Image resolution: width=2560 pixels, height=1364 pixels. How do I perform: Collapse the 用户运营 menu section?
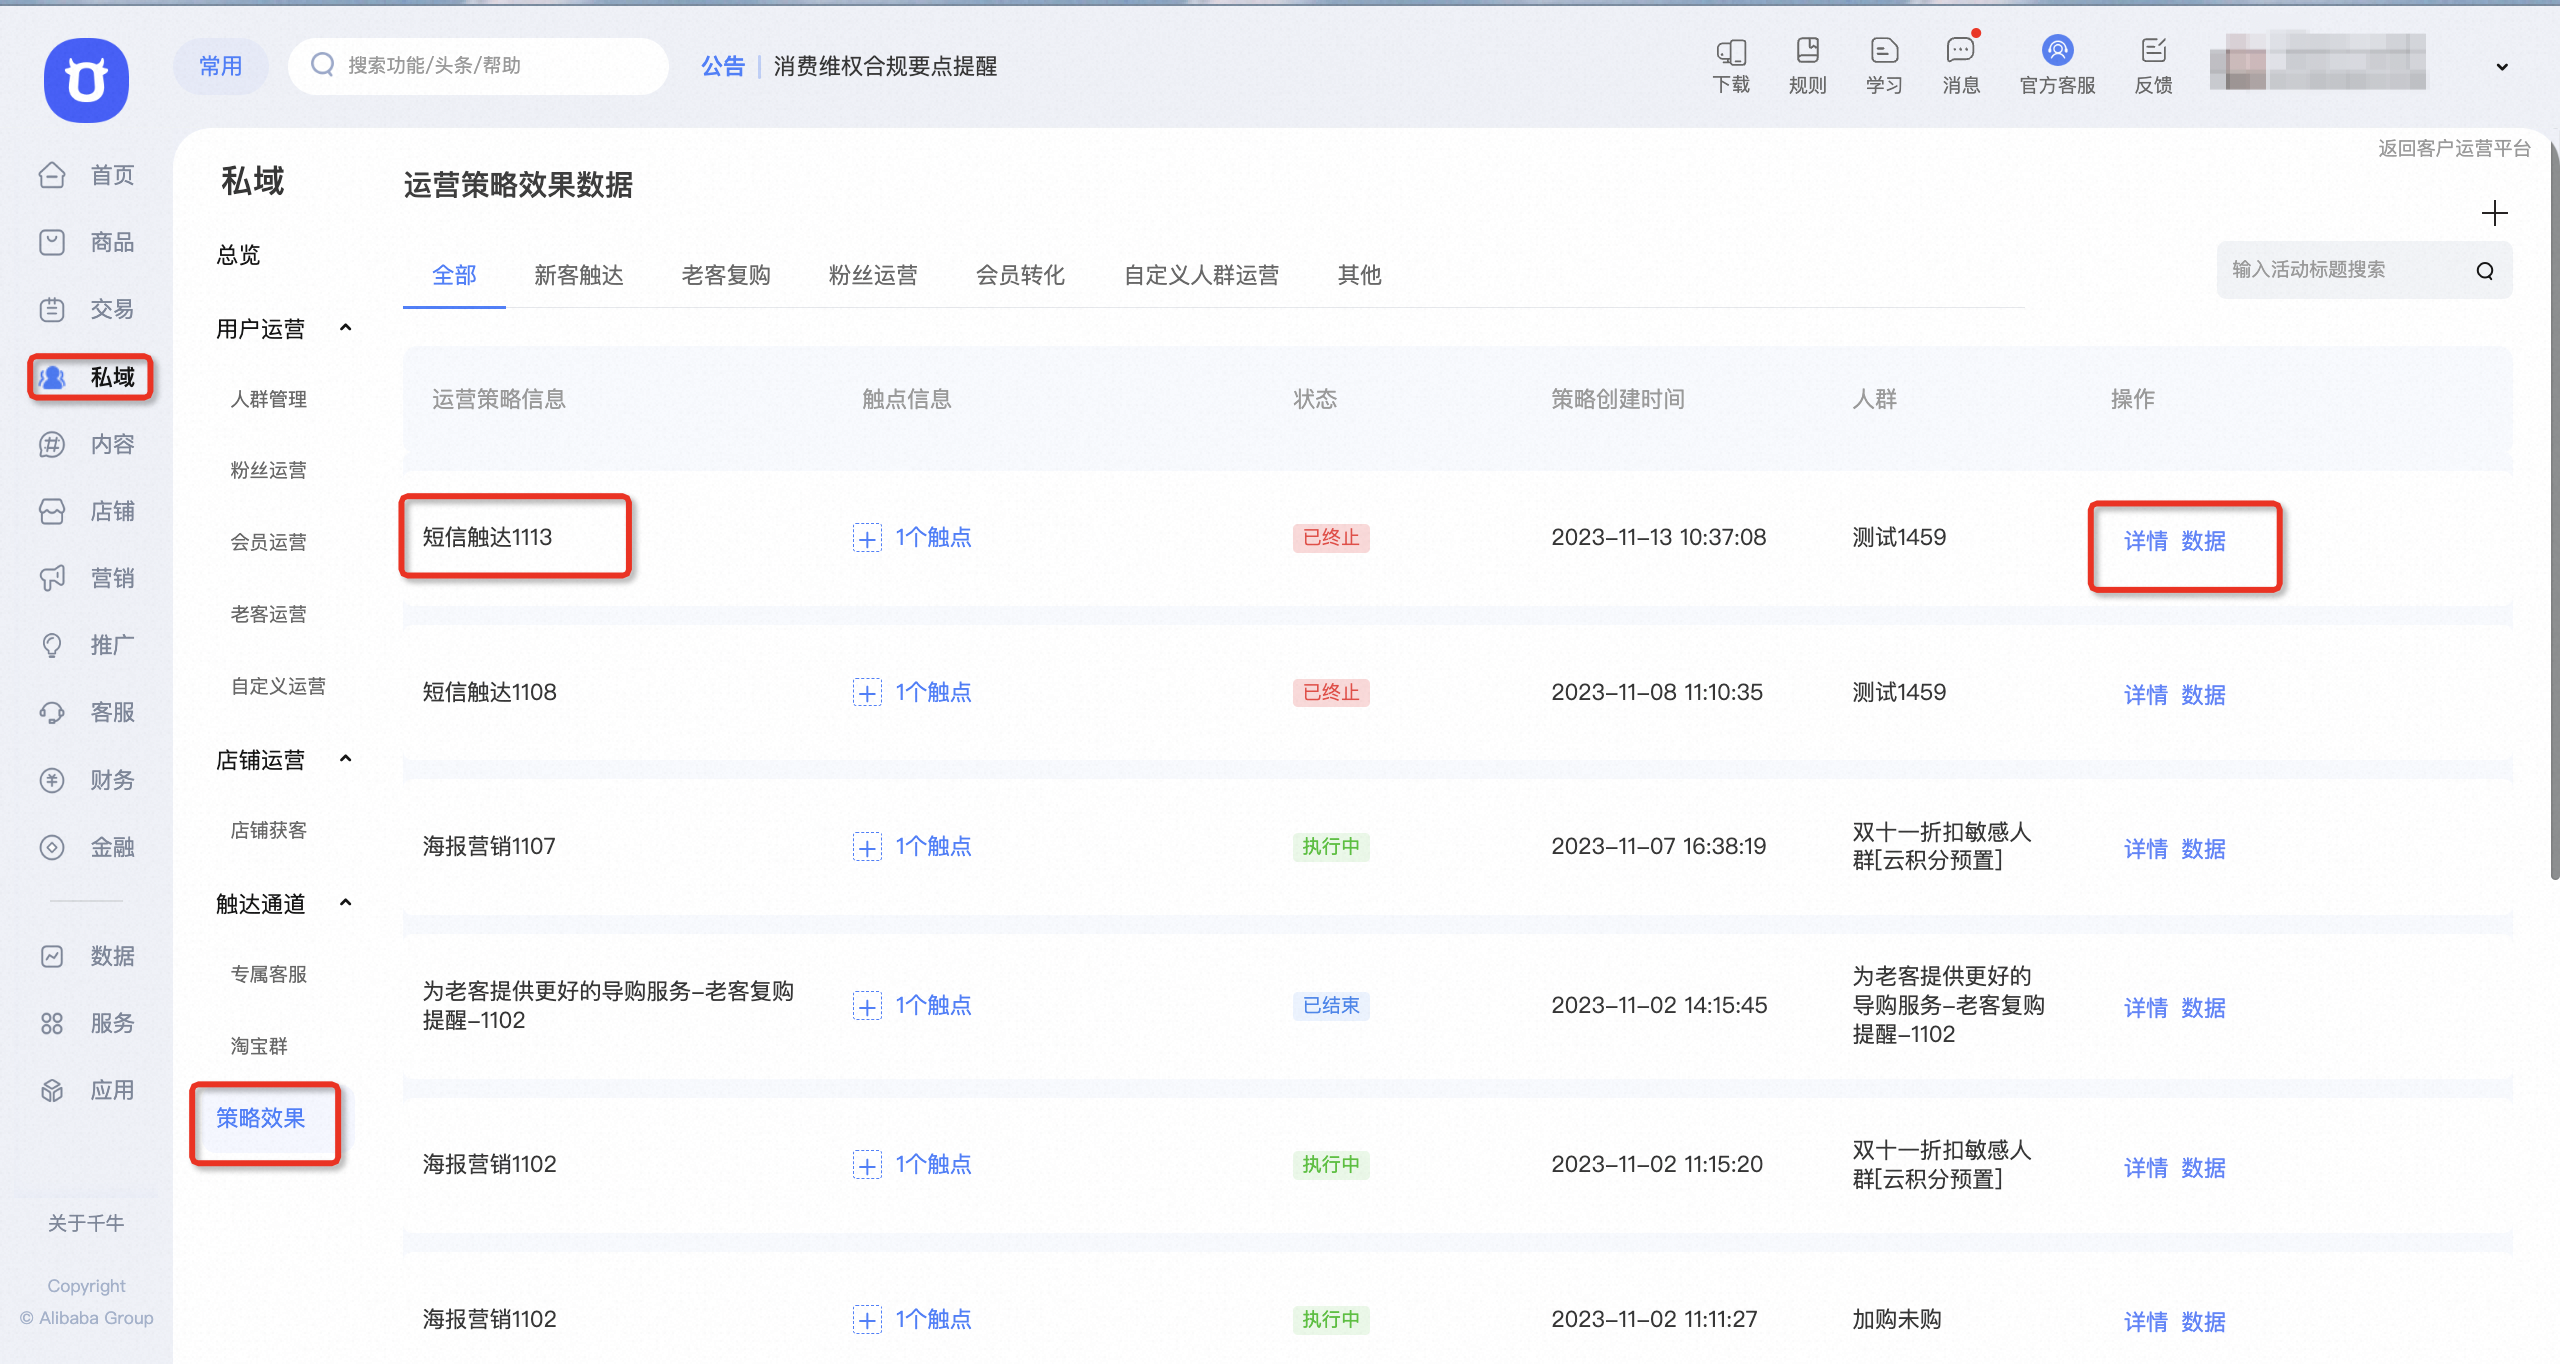pos(346,328)
